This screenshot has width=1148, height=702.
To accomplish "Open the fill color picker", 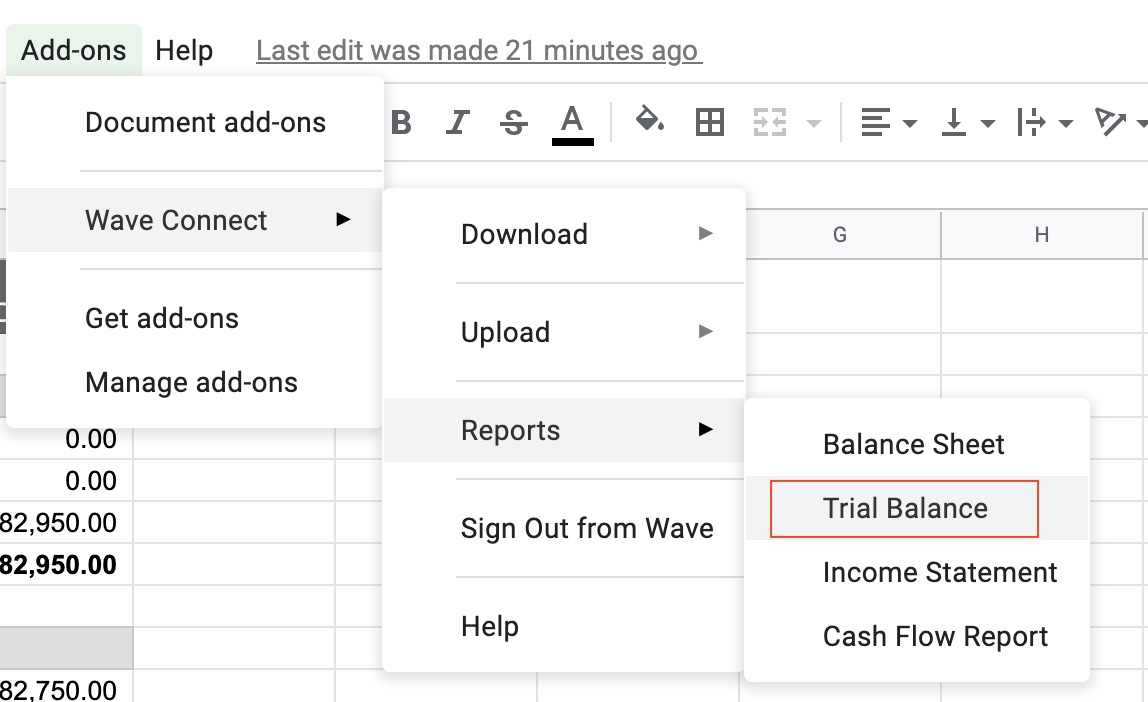I will coord(649,122).
